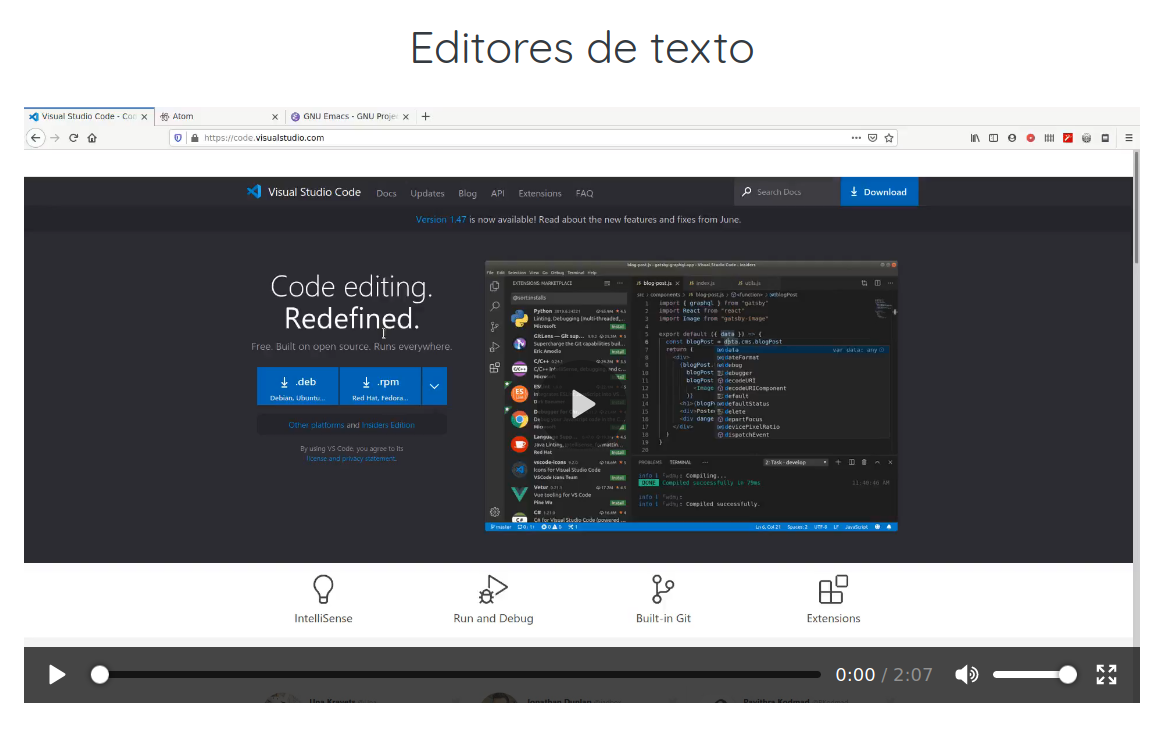Expand the download options dropdown arrow
1153x736 pixels.
(435, 386)
